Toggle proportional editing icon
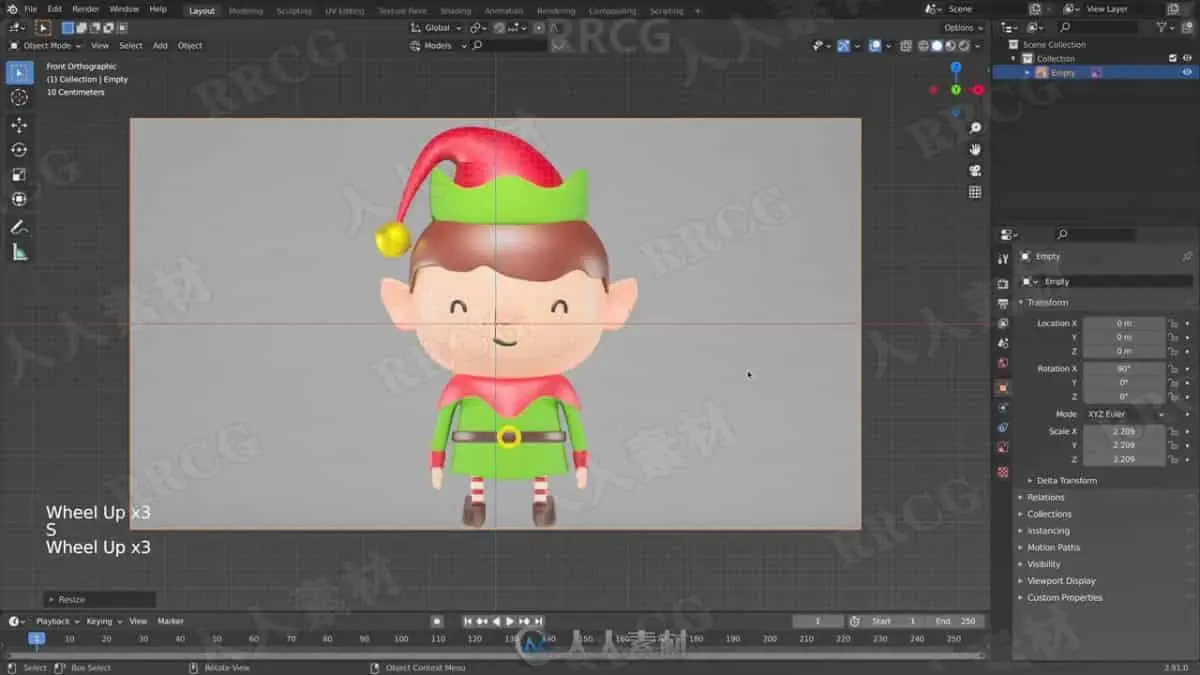The image size is (1200, 675). (x=539, y=28)
